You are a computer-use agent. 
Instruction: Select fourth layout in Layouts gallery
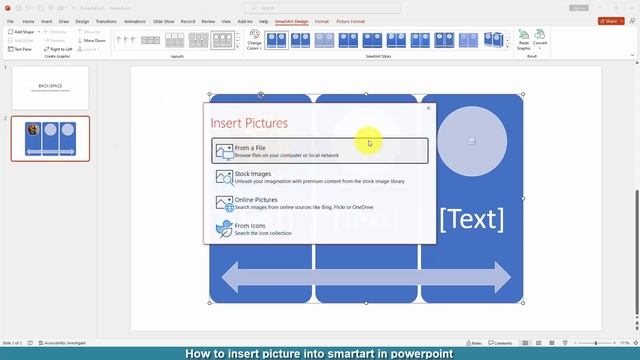pyautogui.click(x=198, y=40)
